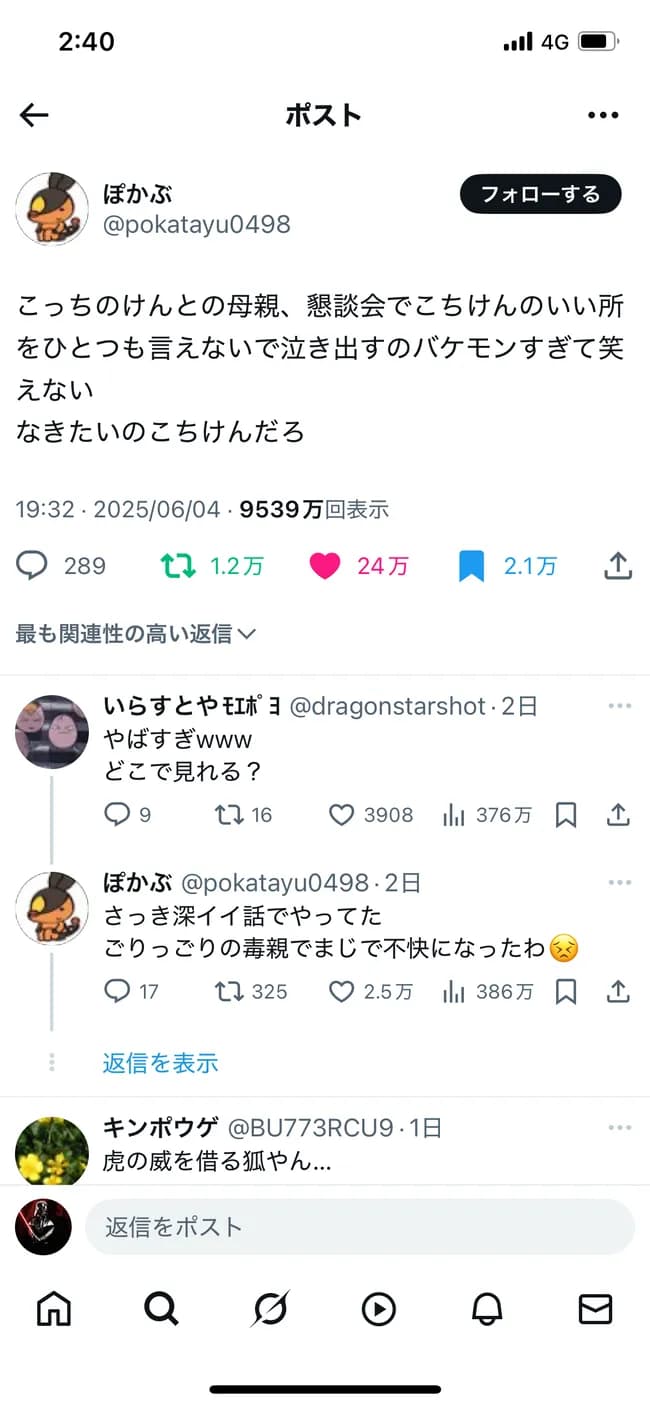Open the video tab icon
This screenshot has width=650, height=1407.
tap(379, 1308)
